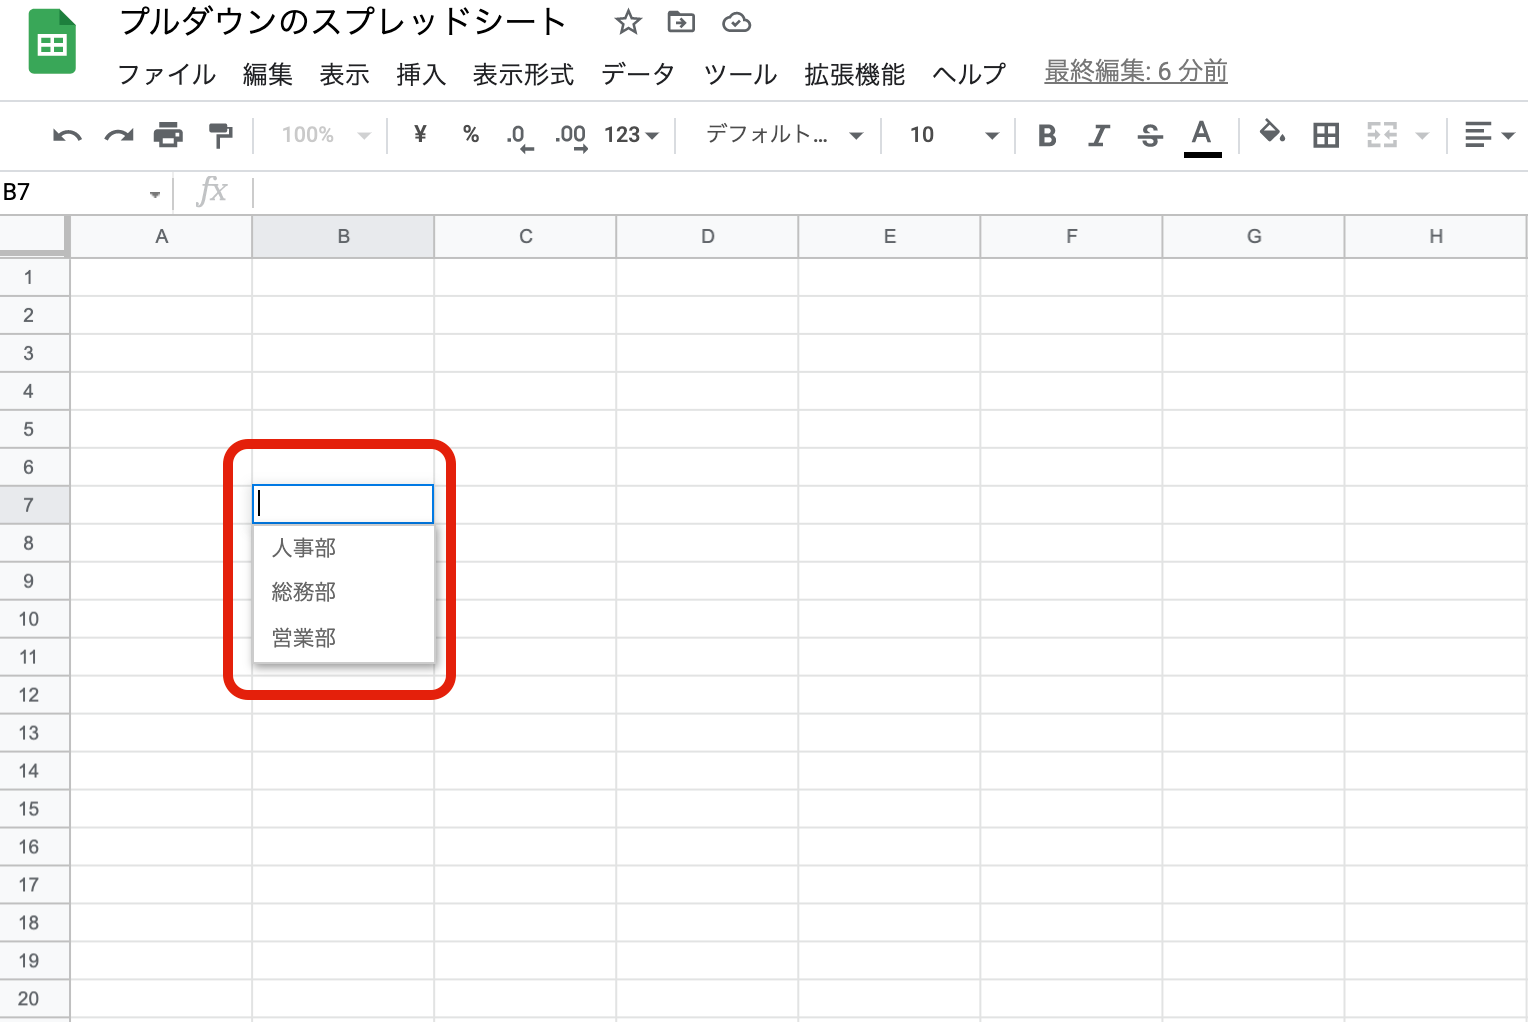Select column D header
The image size is (1528, 1022).
pyautogui.click(x=707, y=237)
